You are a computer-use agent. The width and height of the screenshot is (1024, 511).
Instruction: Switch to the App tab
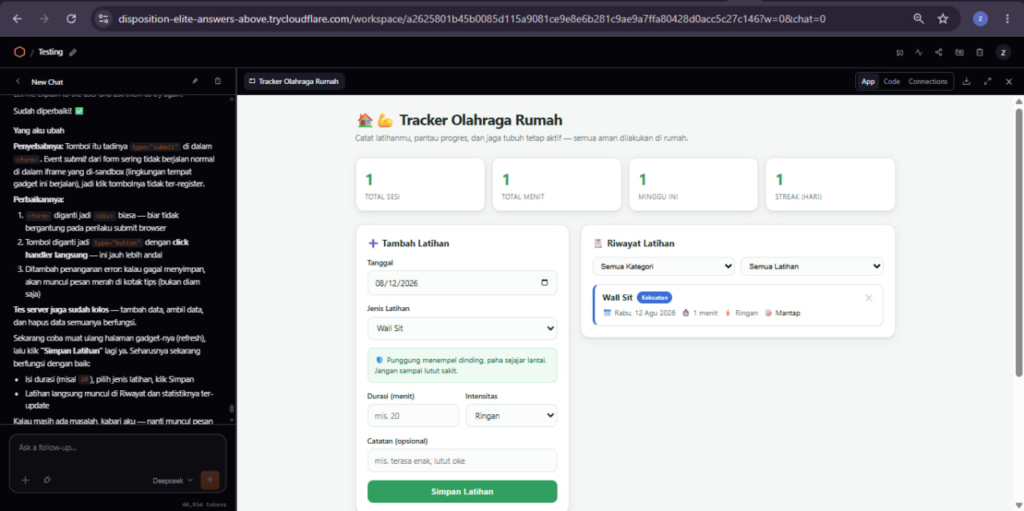pos(868,82)
